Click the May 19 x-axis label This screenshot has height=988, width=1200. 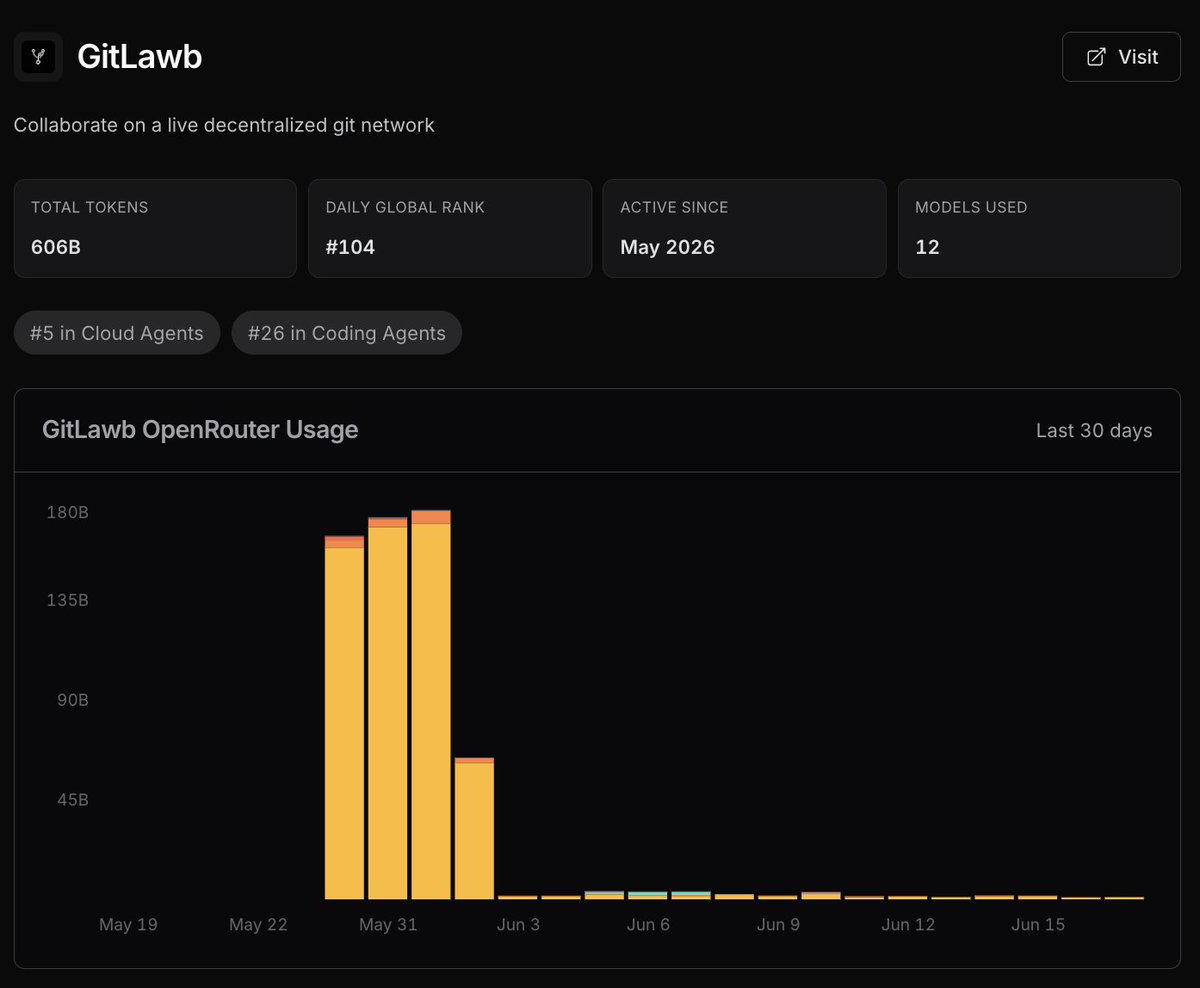(128, 925)
